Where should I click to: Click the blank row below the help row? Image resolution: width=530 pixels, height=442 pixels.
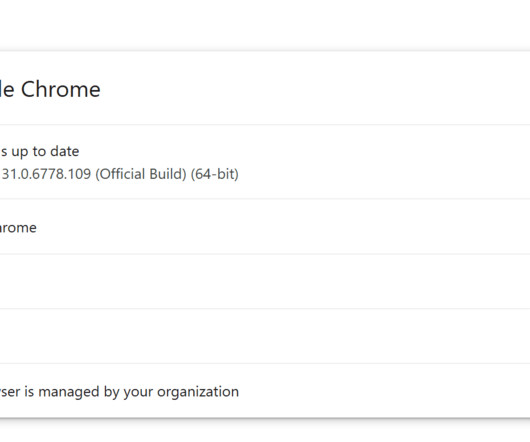click(265, 281)
